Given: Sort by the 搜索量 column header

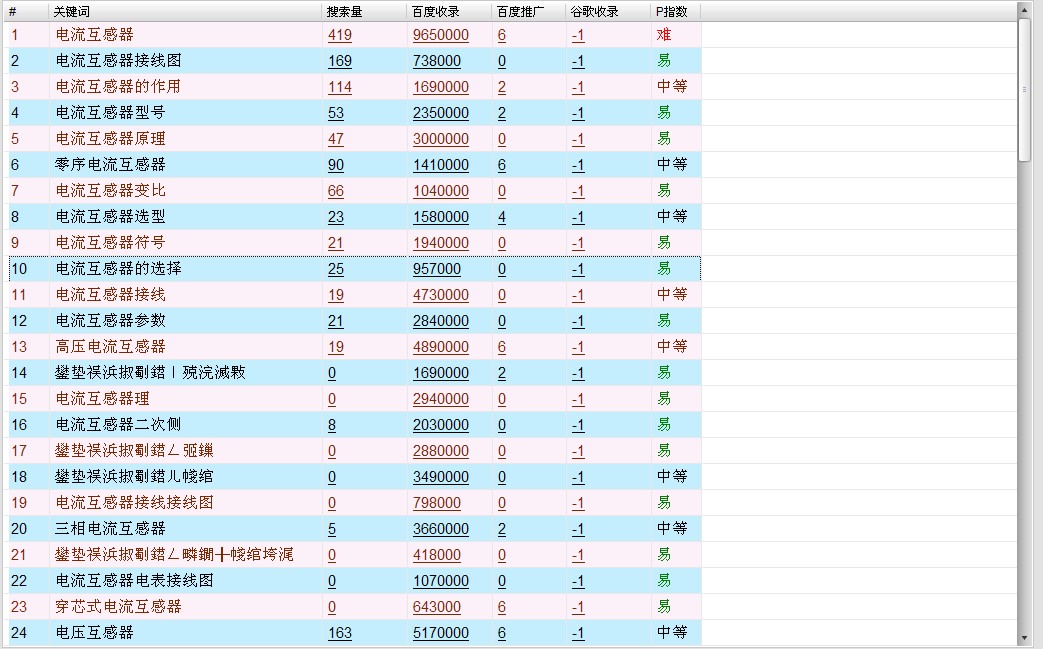Looking at the screenshot, I should click(x=345, y=12).
